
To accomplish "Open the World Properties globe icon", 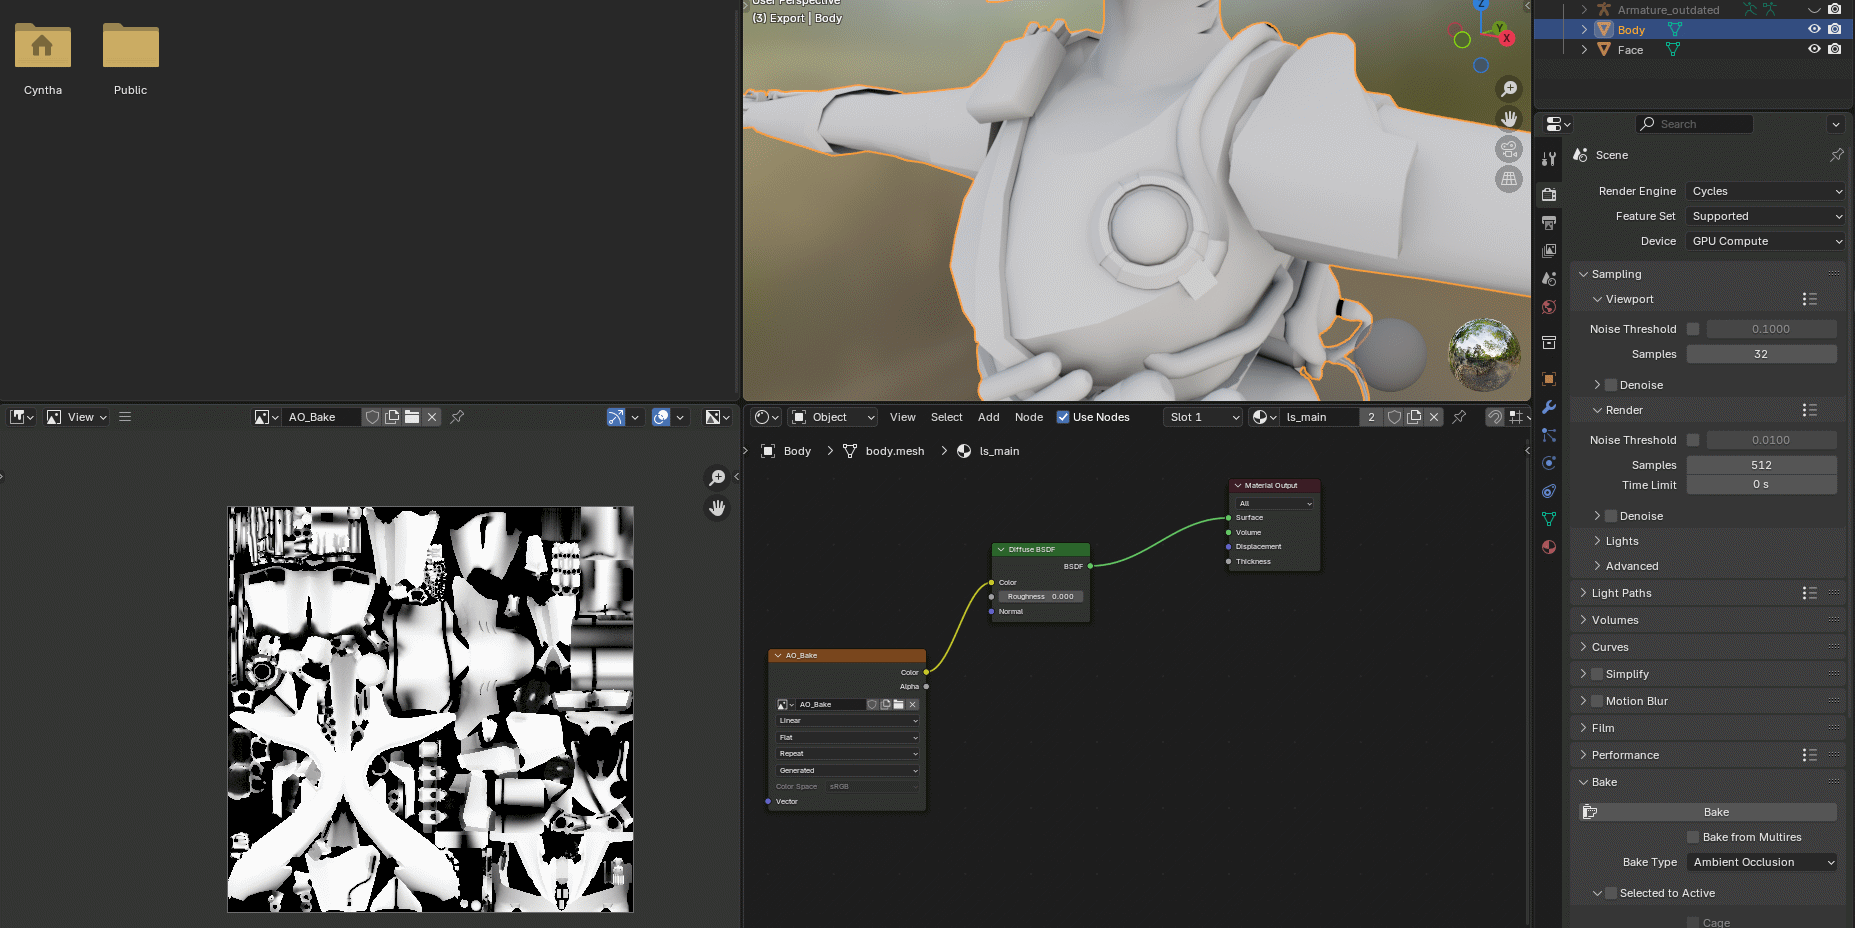I will (x=1549, y=306).
